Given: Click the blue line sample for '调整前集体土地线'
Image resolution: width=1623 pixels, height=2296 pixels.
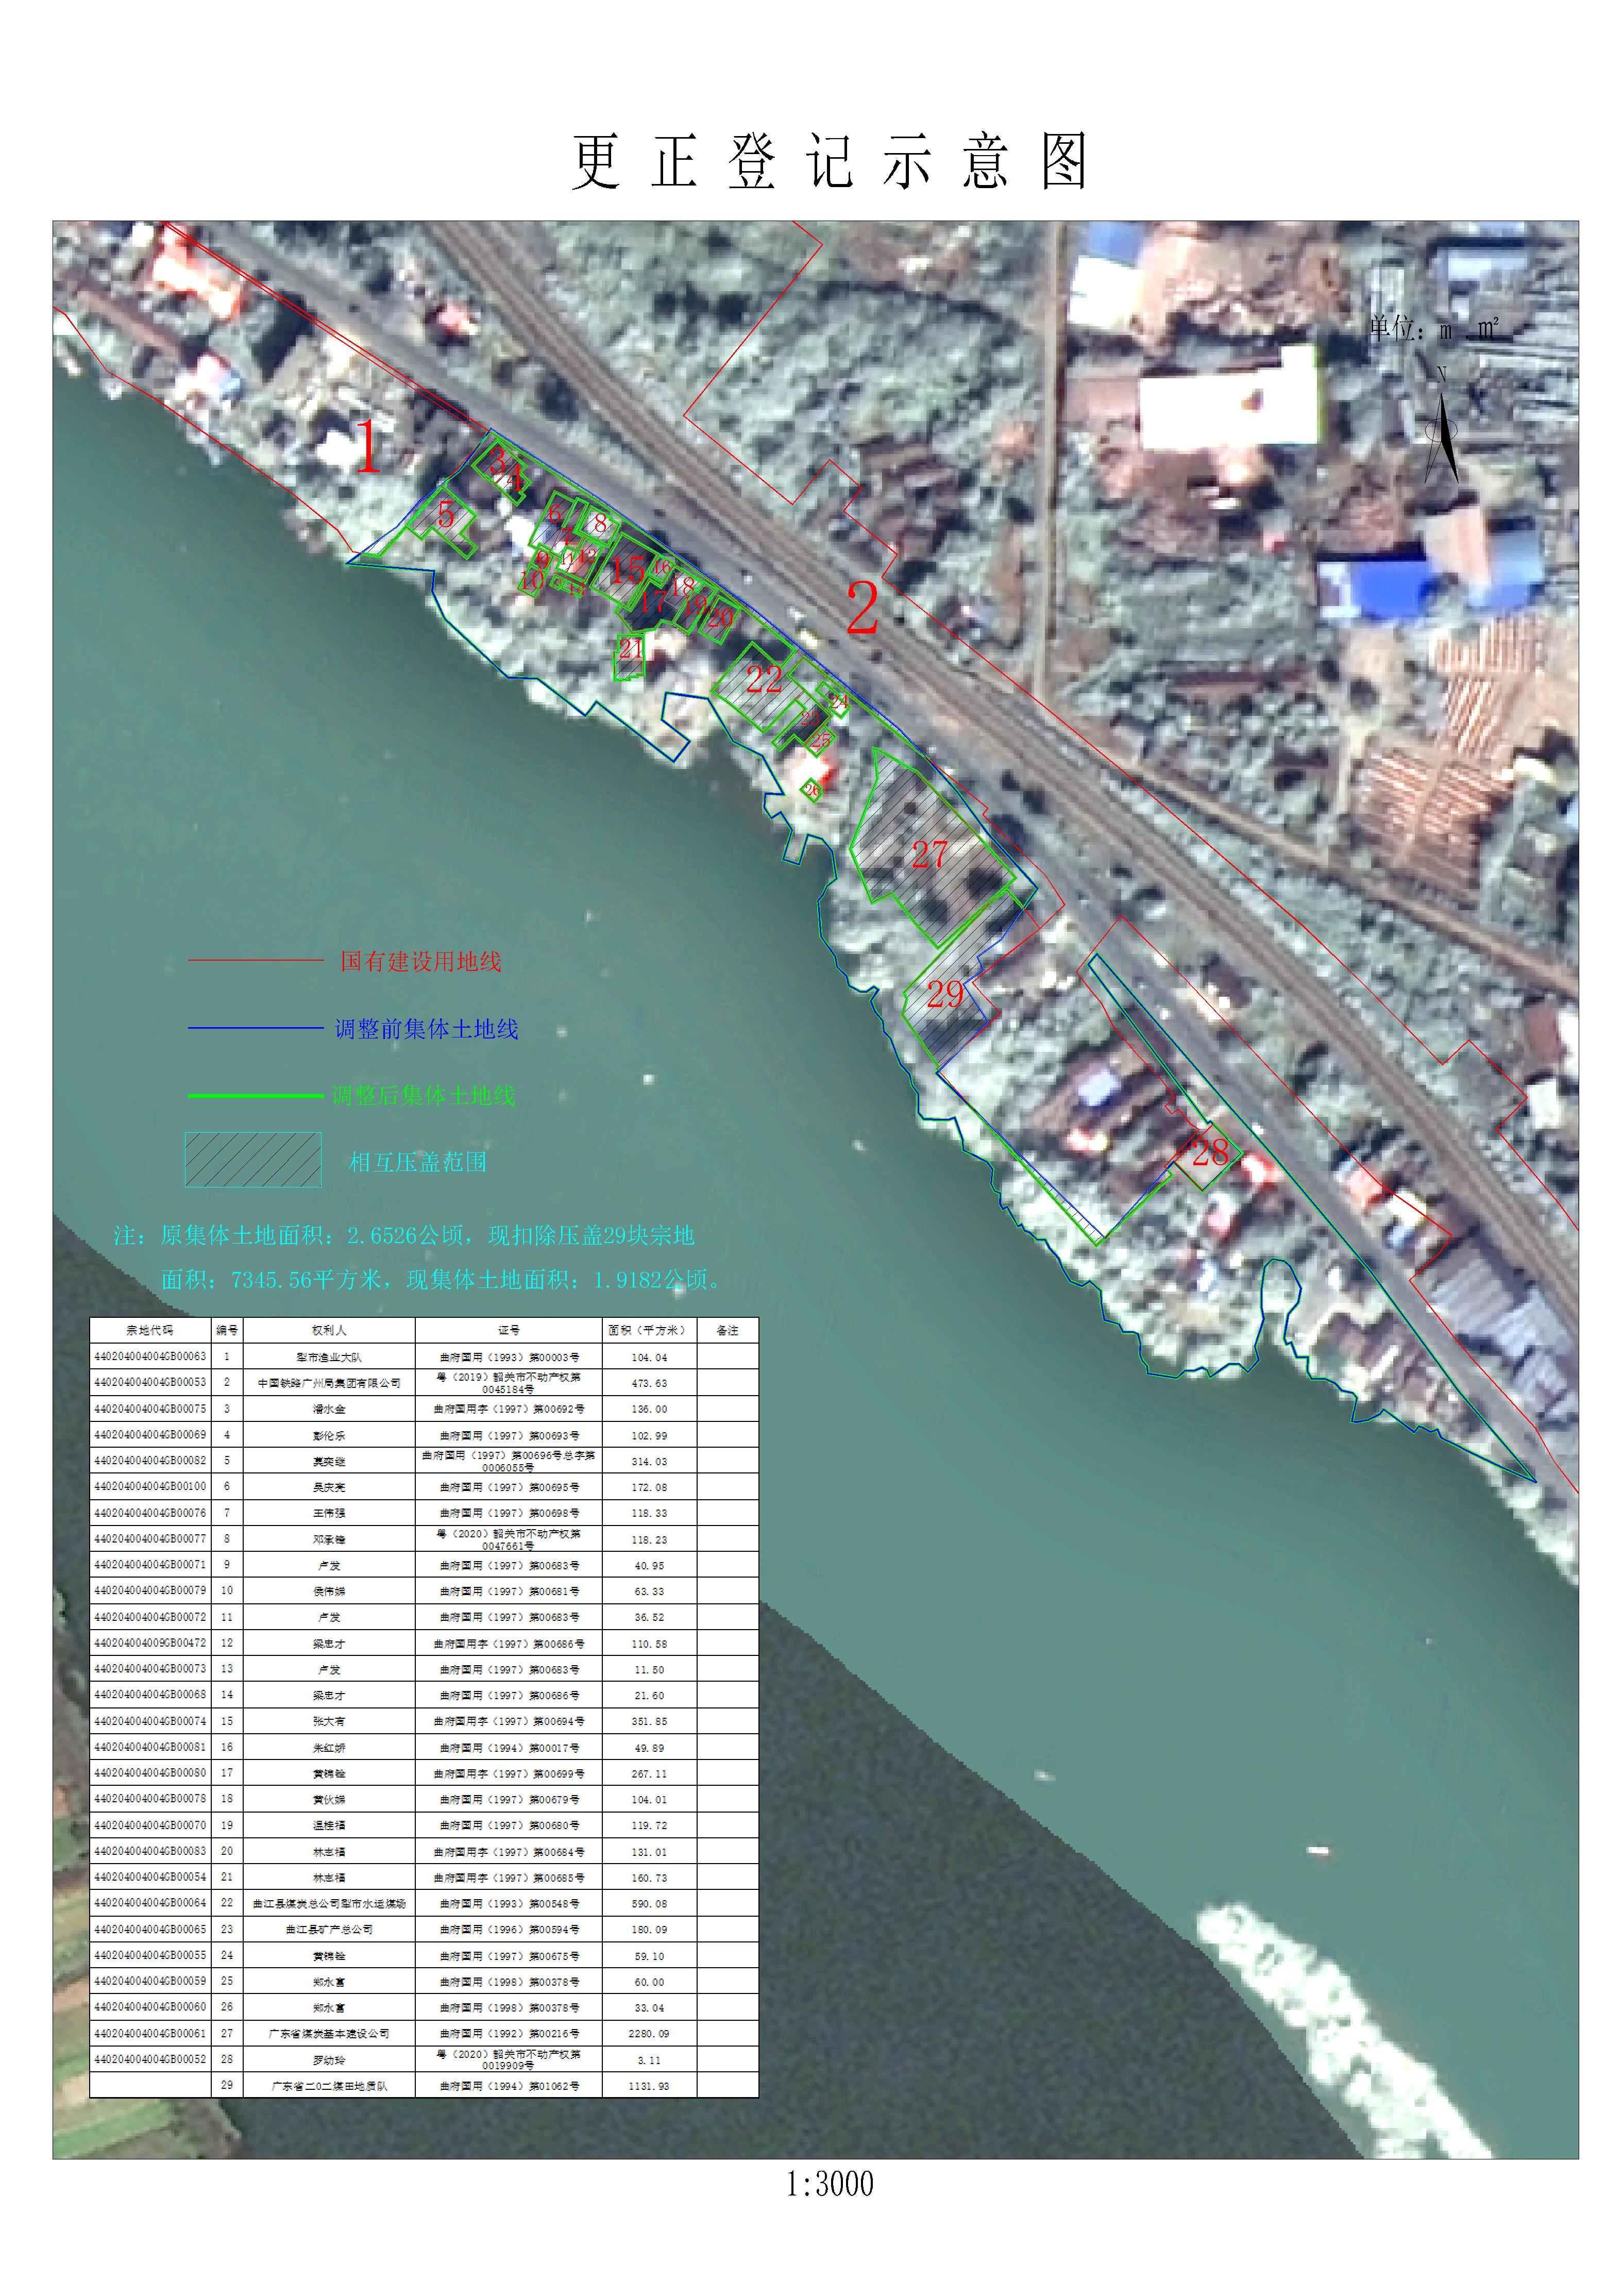Looking at the screenshot, I should (256, 1028).
